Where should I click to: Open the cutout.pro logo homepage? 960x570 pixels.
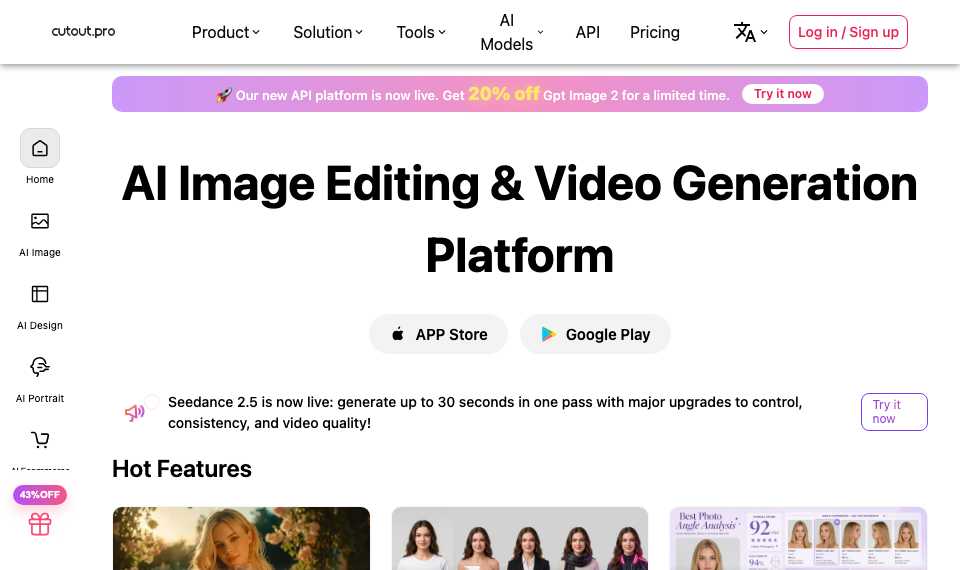pos(83,31)
